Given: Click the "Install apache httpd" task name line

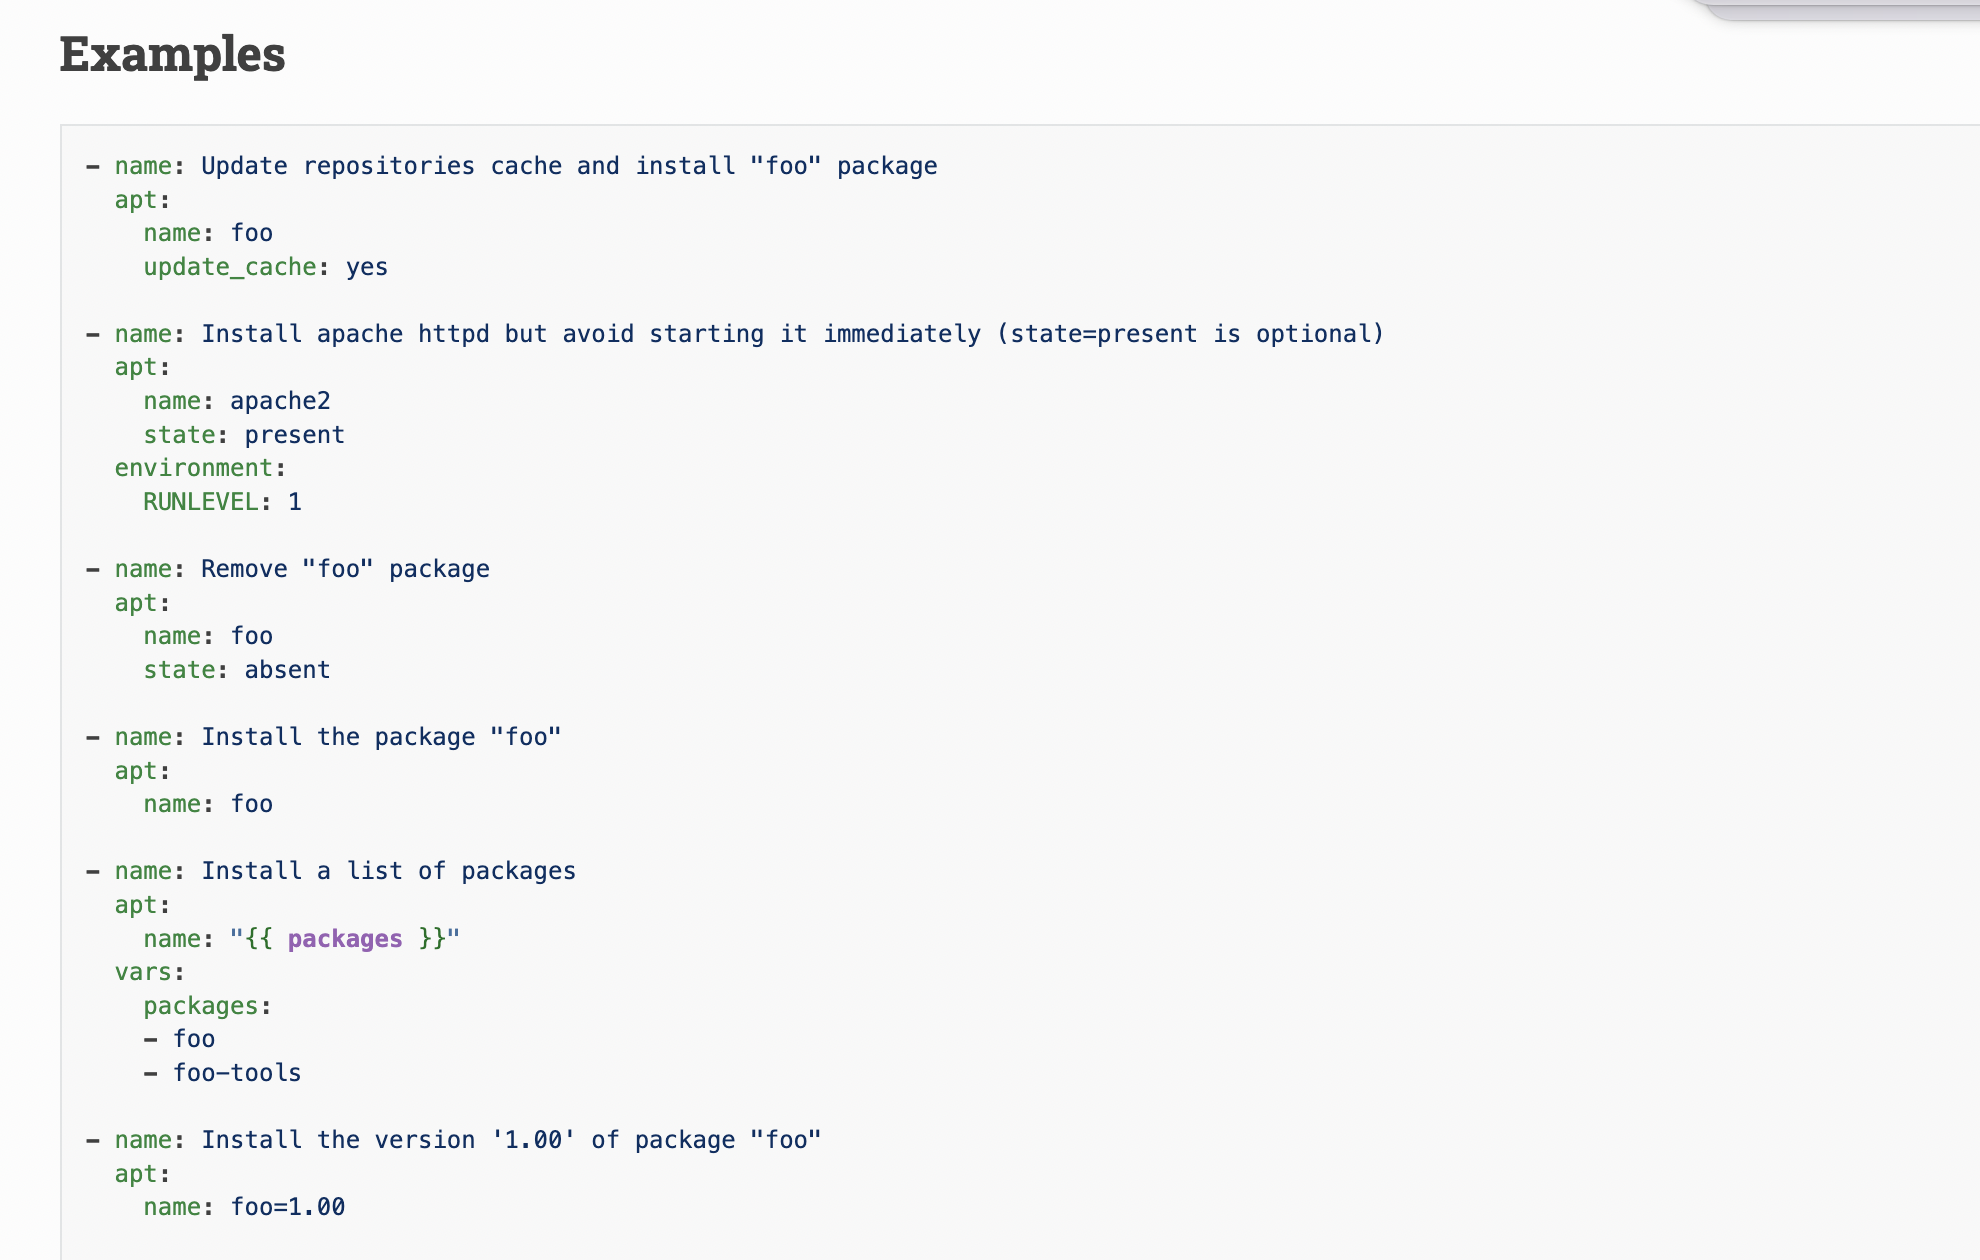Looking at the screenshot, I should pyautogui.click(x=791, y=334).
